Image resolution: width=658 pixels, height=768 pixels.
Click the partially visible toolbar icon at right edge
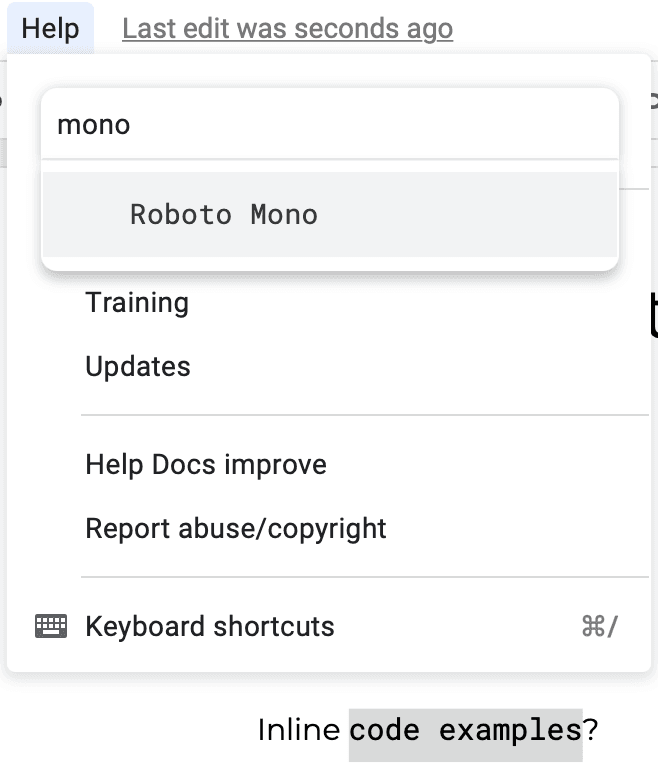[654, 100]
